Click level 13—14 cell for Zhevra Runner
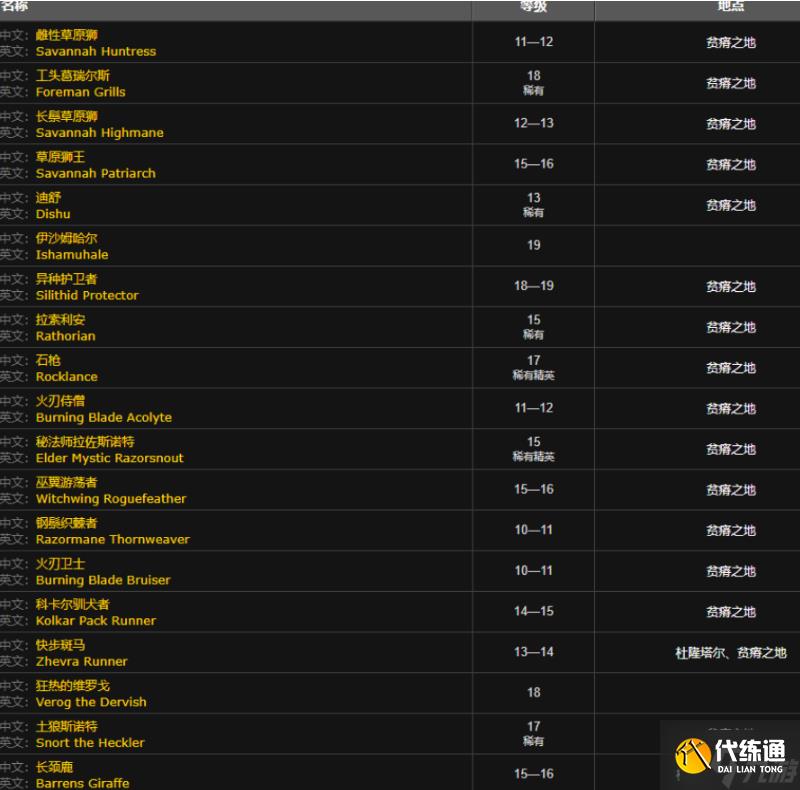 534,652
